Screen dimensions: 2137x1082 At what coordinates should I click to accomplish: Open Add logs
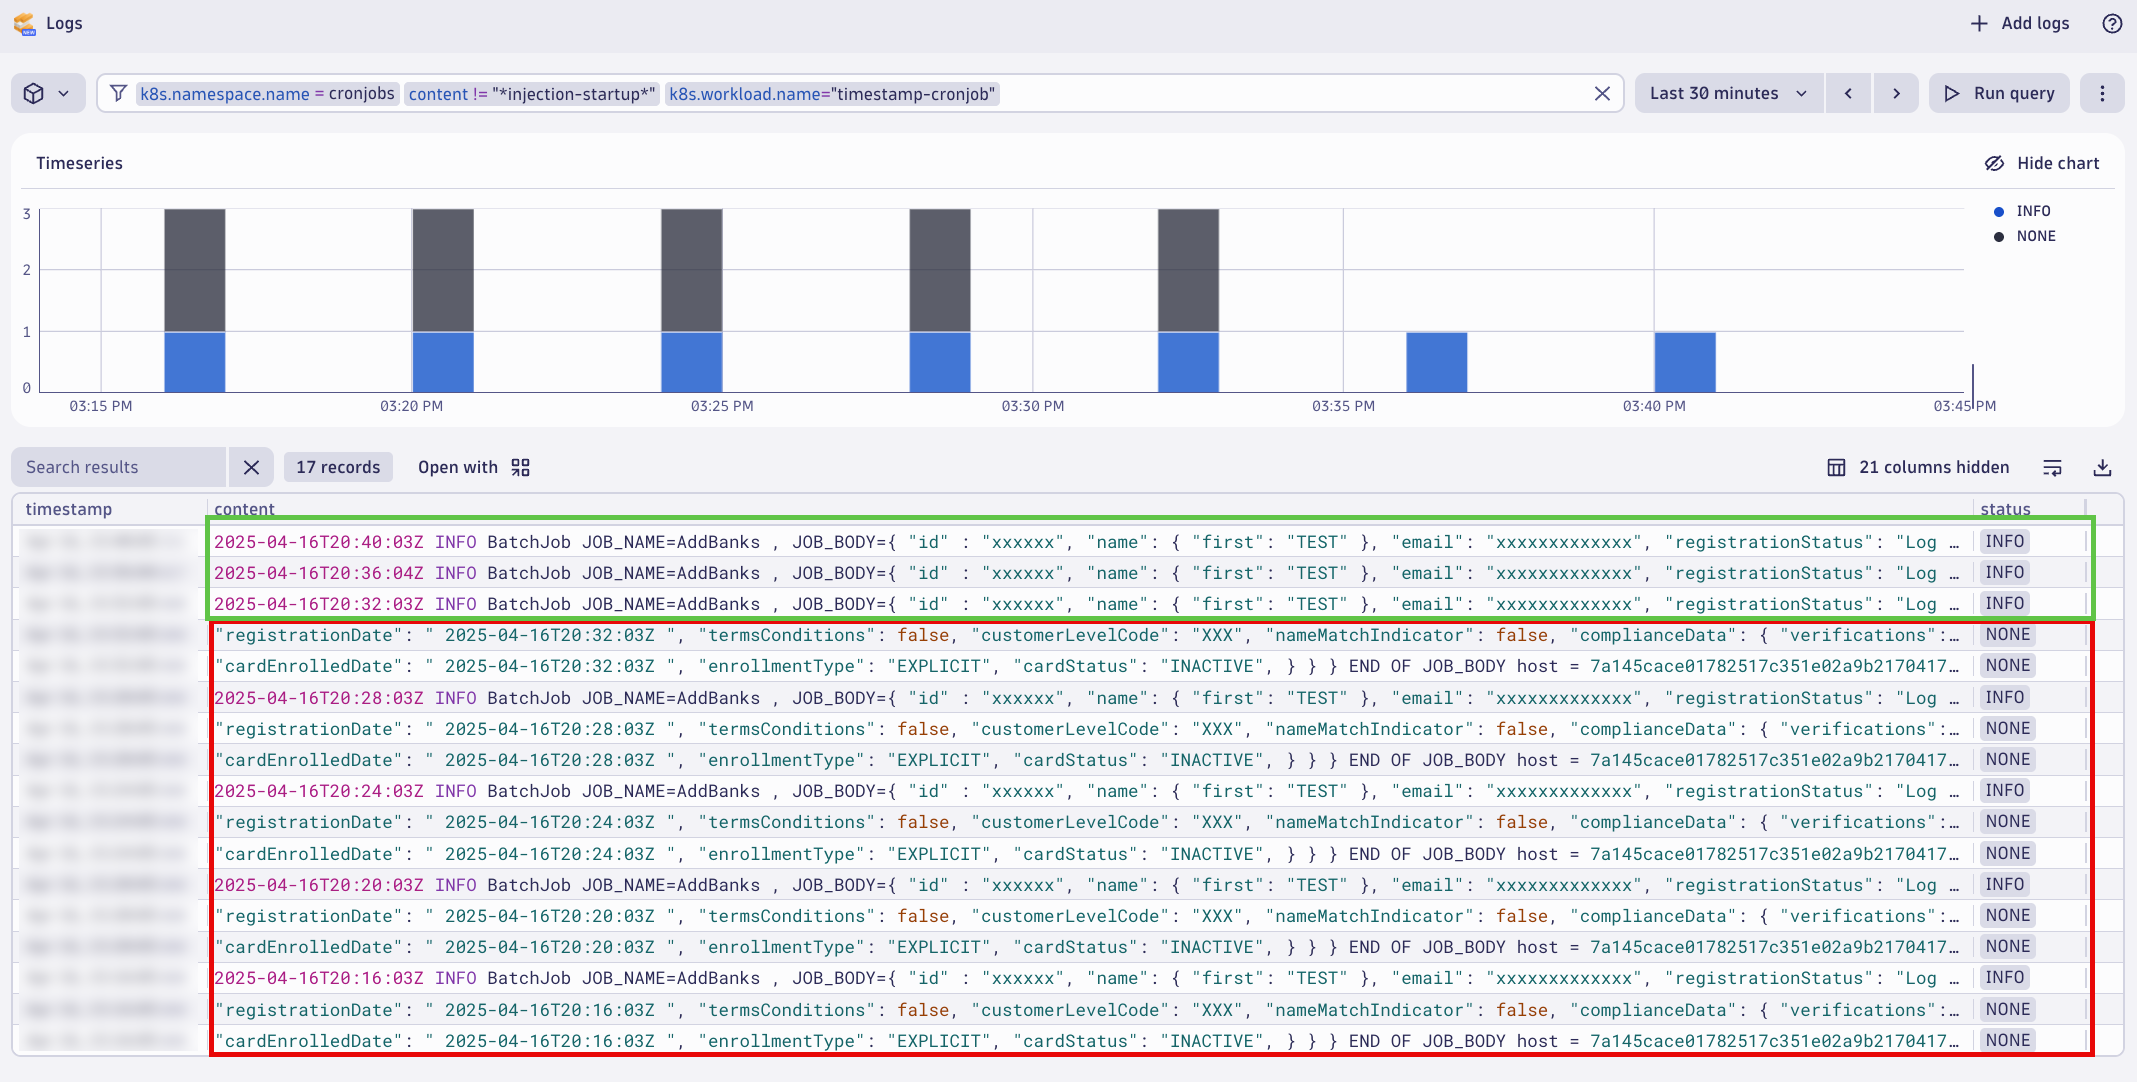click(2019, 23)
